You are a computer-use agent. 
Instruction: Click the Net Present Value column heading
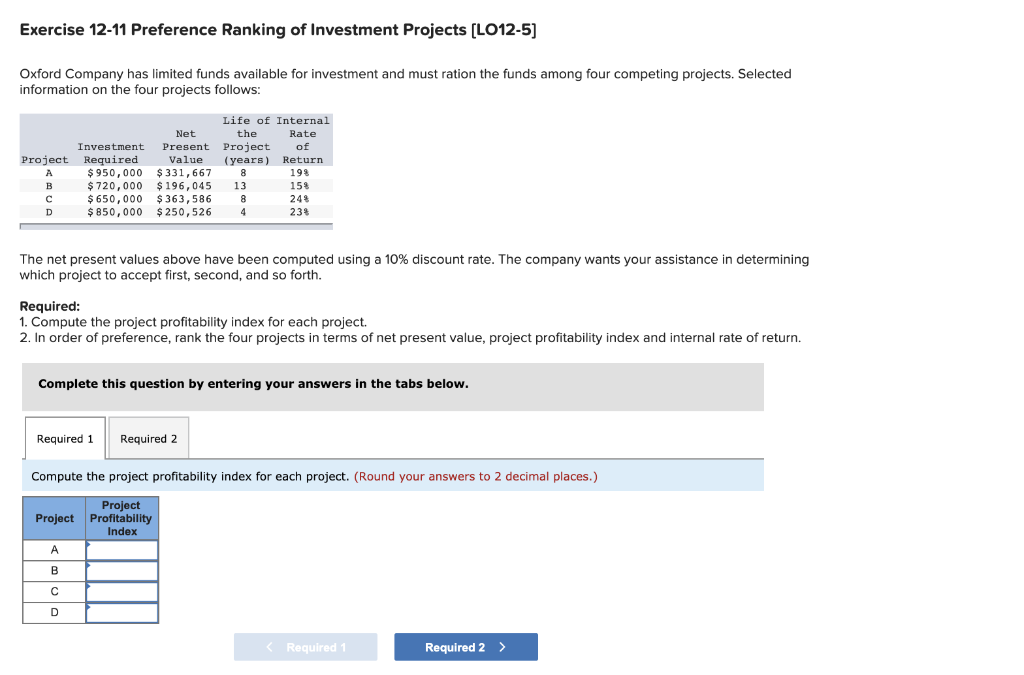(186, 145)
